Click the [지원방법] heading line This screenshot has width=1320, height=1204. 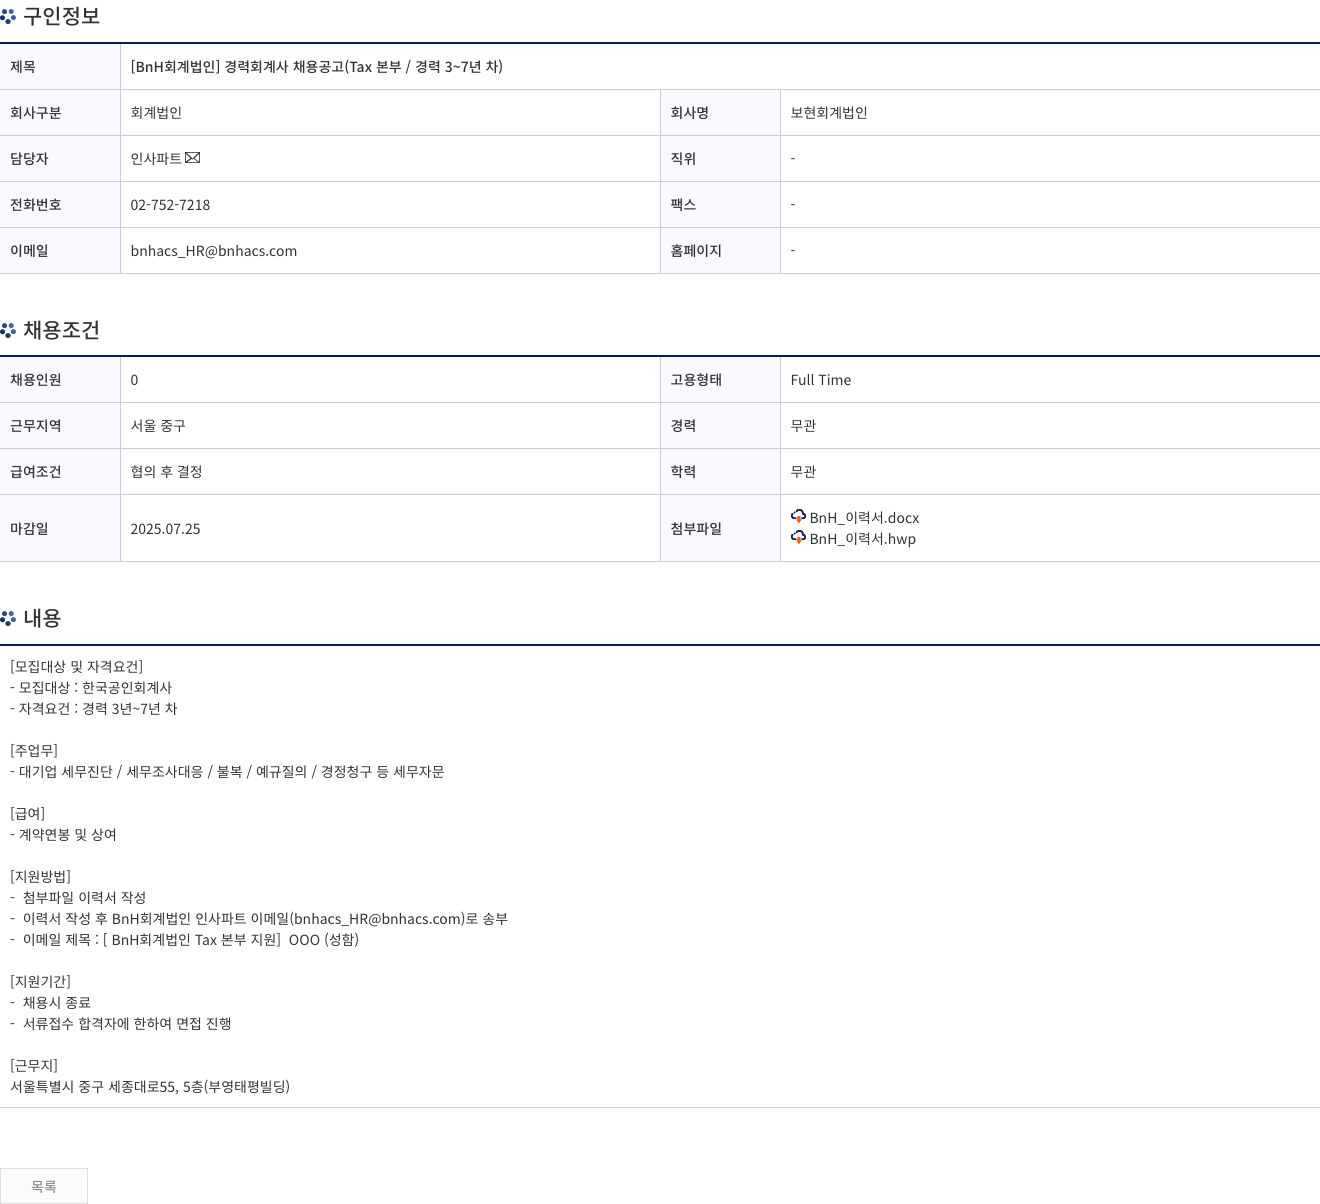pos(41,877)
